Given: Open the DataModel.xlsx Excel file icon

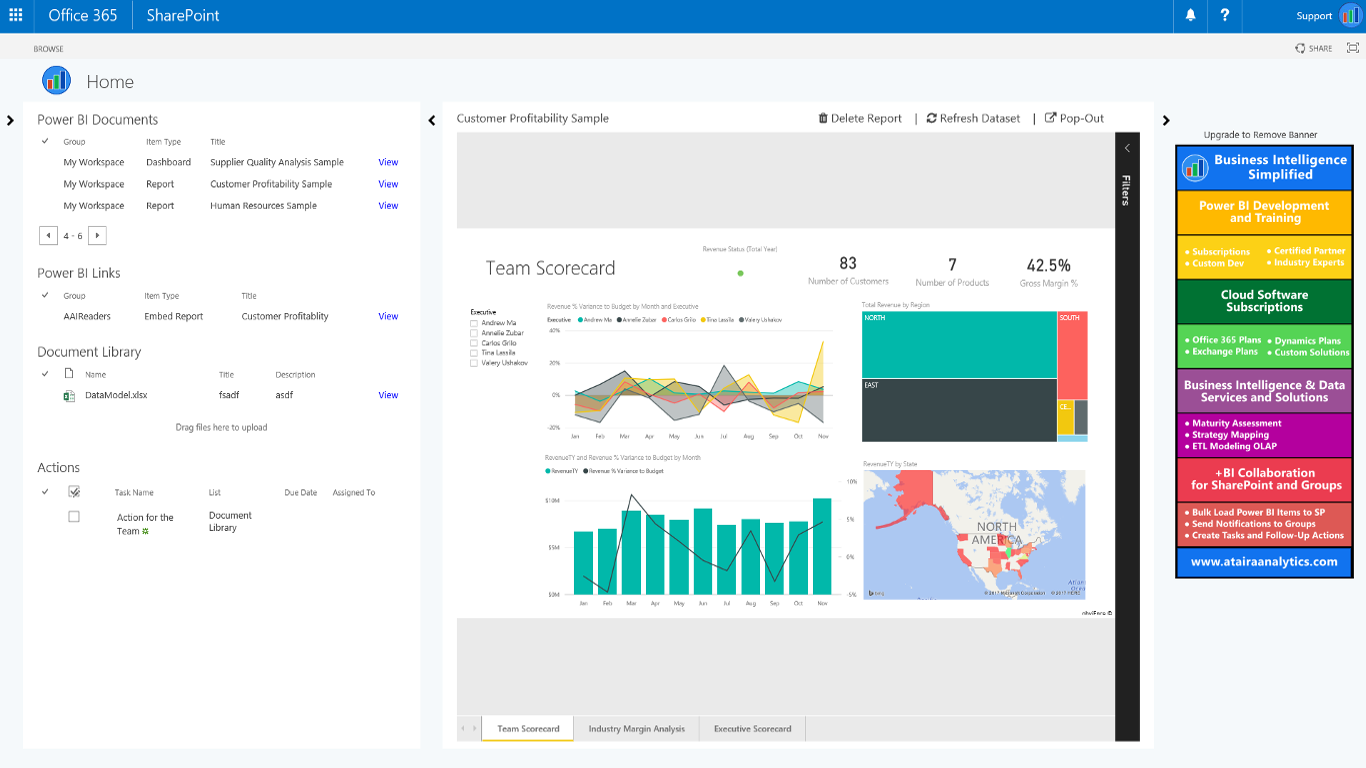Looking at the screenshot, I should (69, 395).
